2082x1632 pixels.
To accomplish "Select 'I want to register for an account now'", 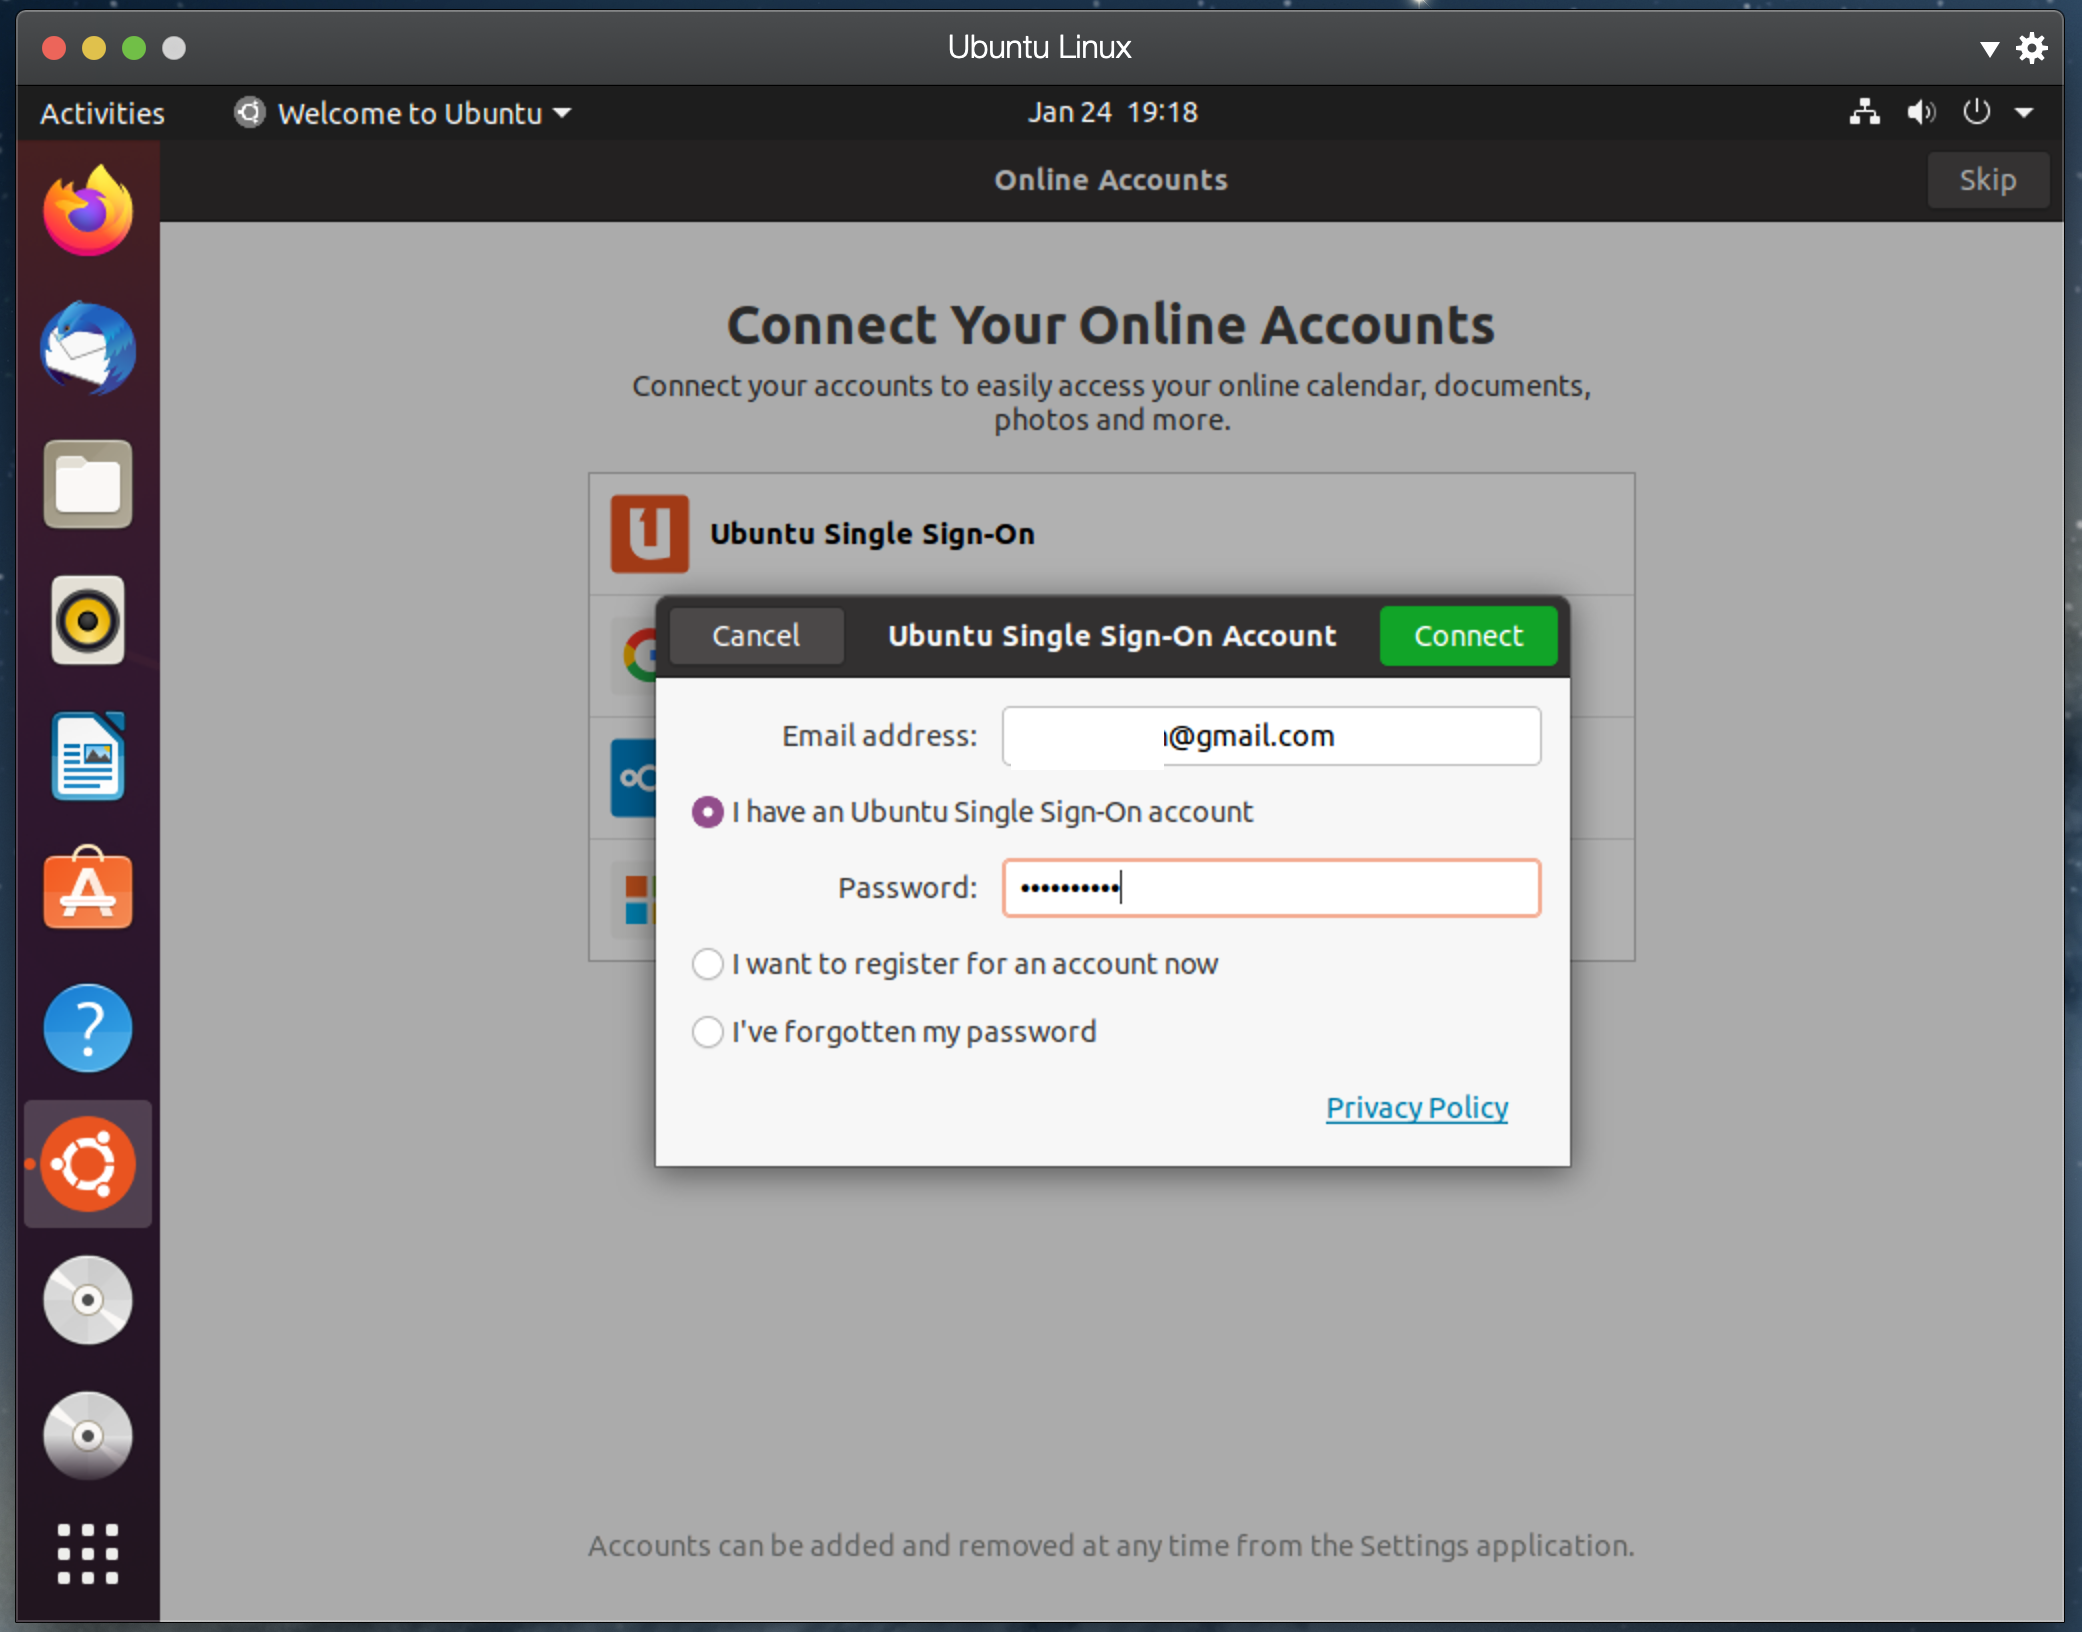I will click(x=708, y=964).
